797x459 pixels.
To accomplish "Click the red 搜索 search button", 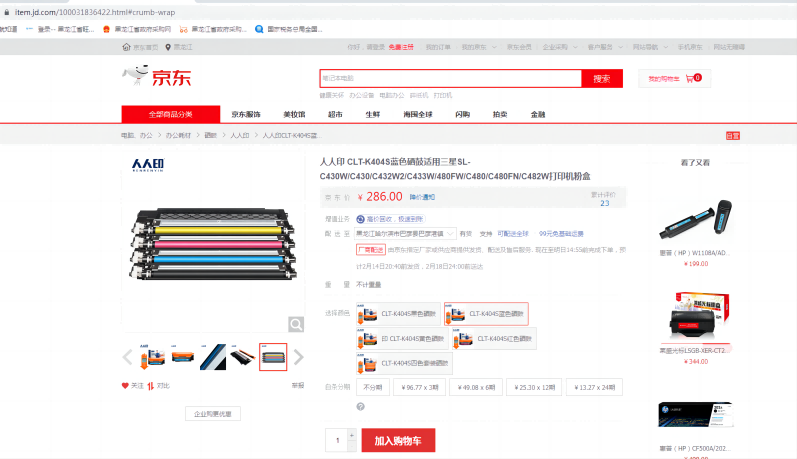I will click(602, 78).
